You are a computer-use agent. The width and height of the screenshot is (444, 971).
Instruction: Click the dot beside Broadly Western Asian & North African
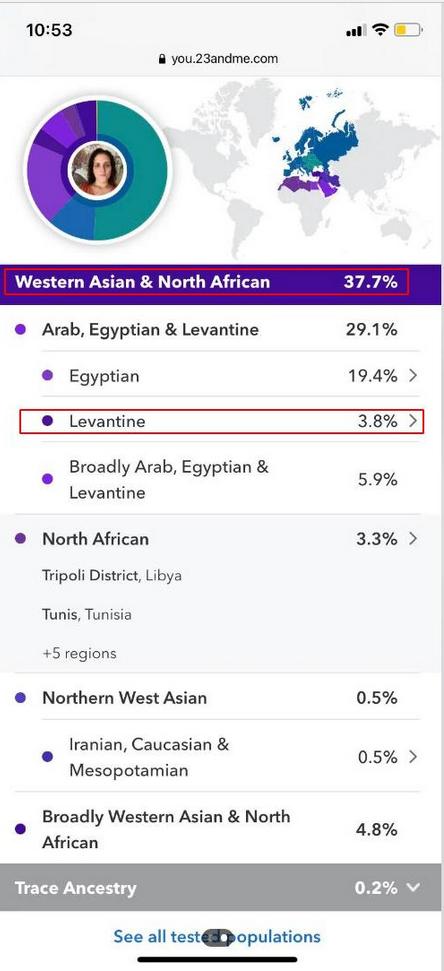tap(20, 829)
